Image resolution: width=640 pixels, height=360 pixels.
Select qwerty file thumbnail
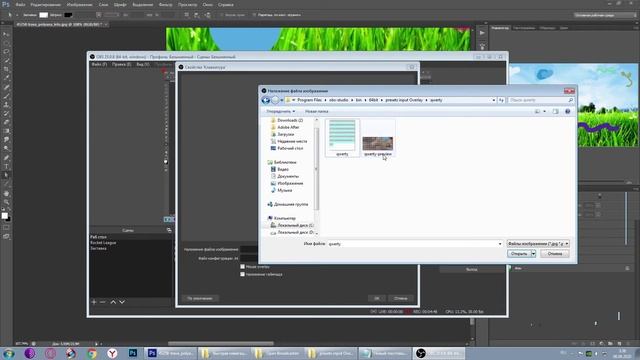click(x=342, y=138)
